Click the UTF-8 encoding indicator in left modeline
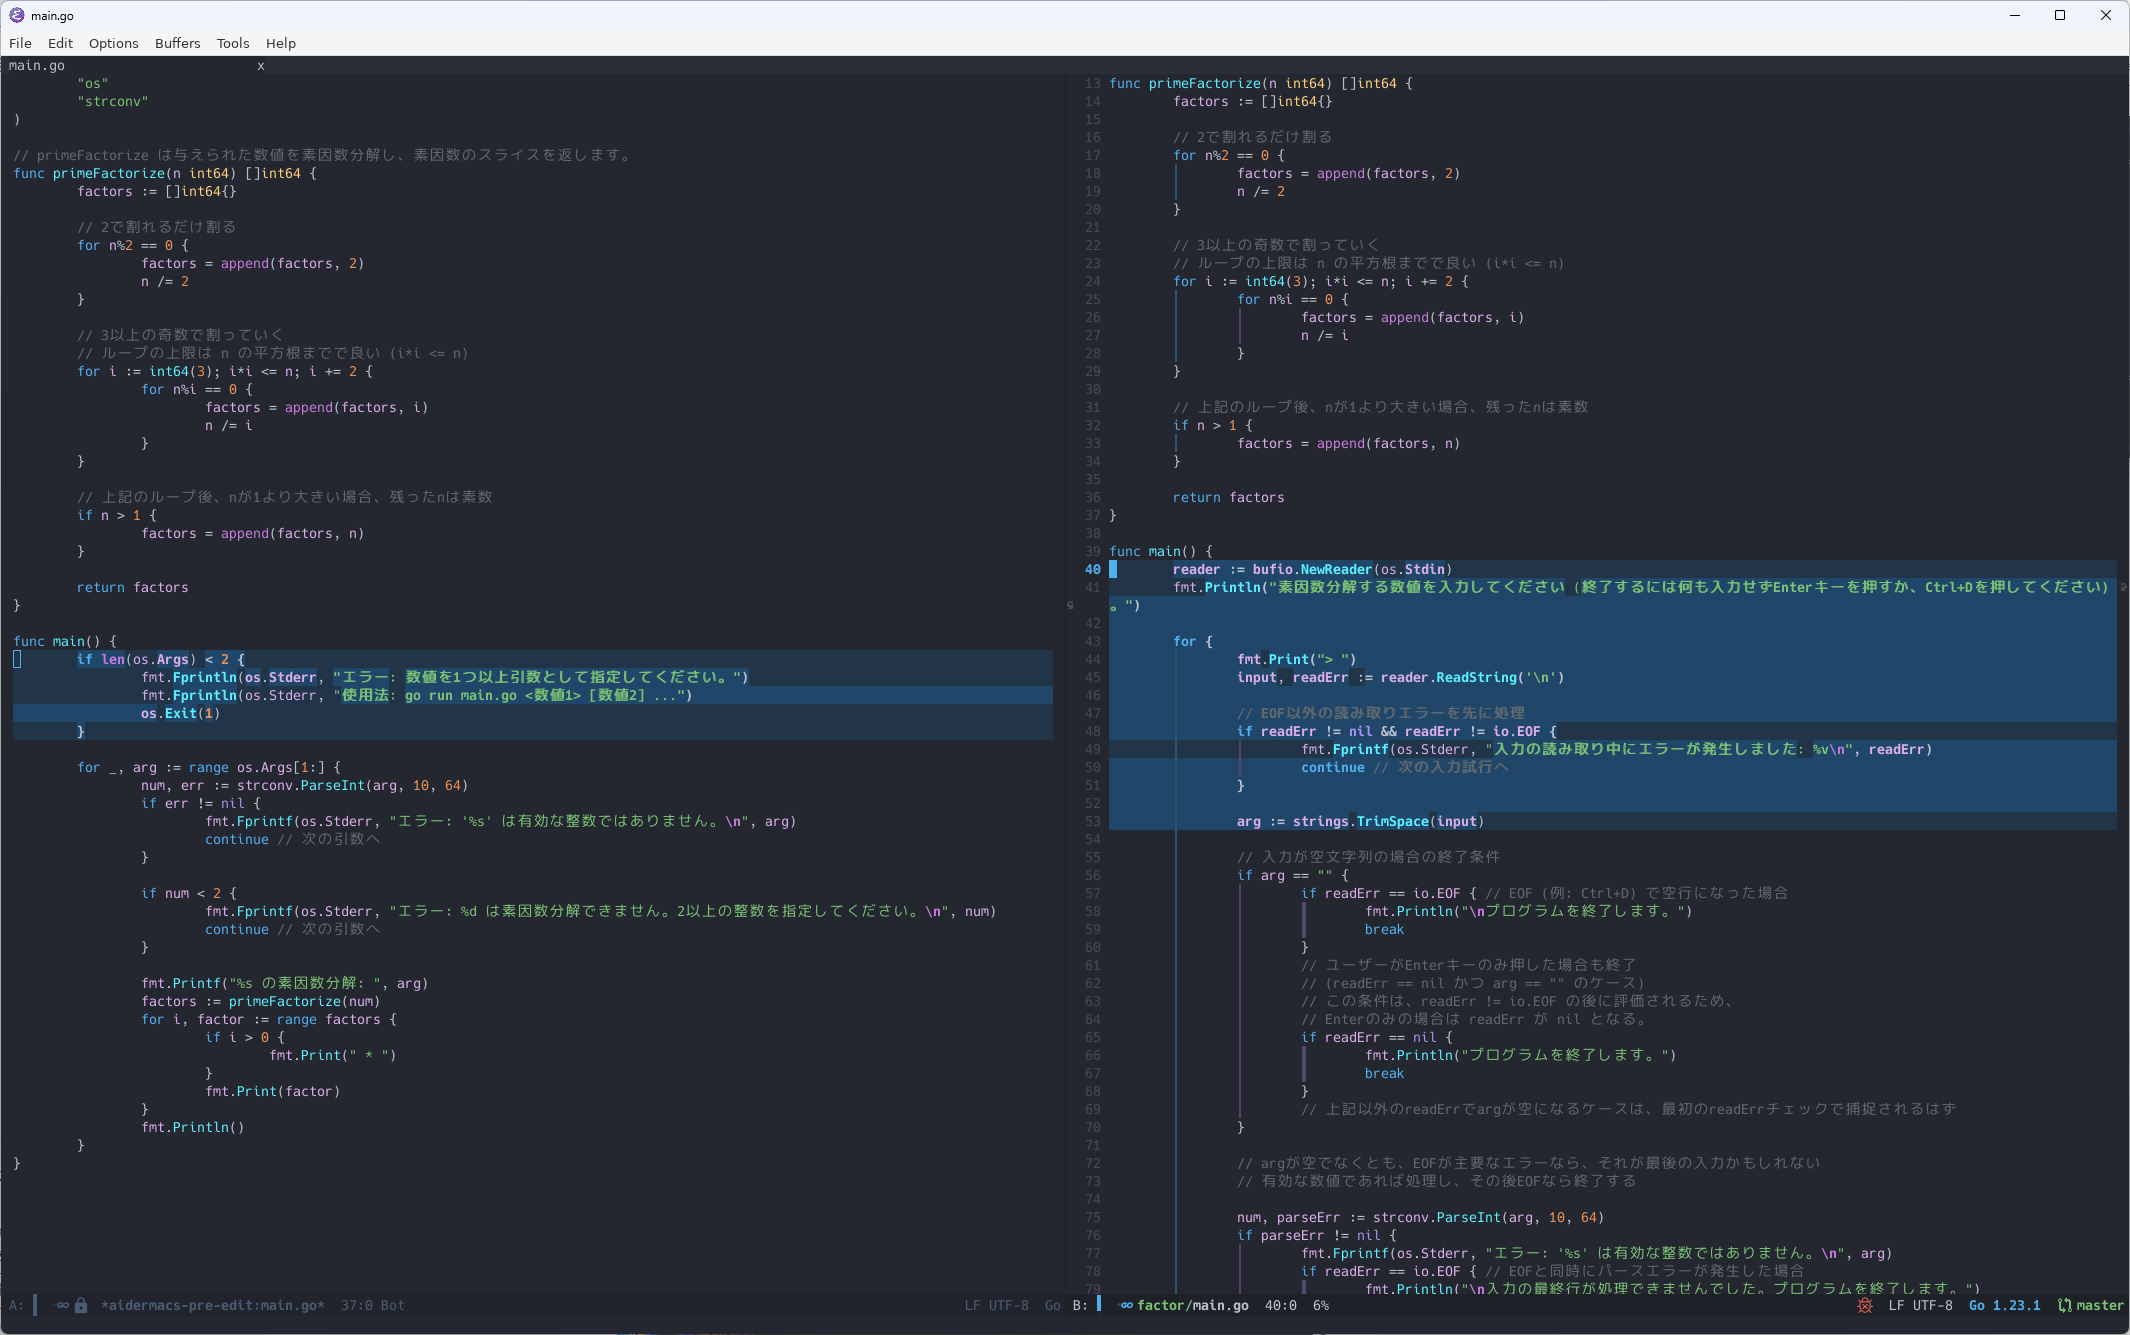This screenshot has height=1335, width=2130. click(x=1008, y=1305)
